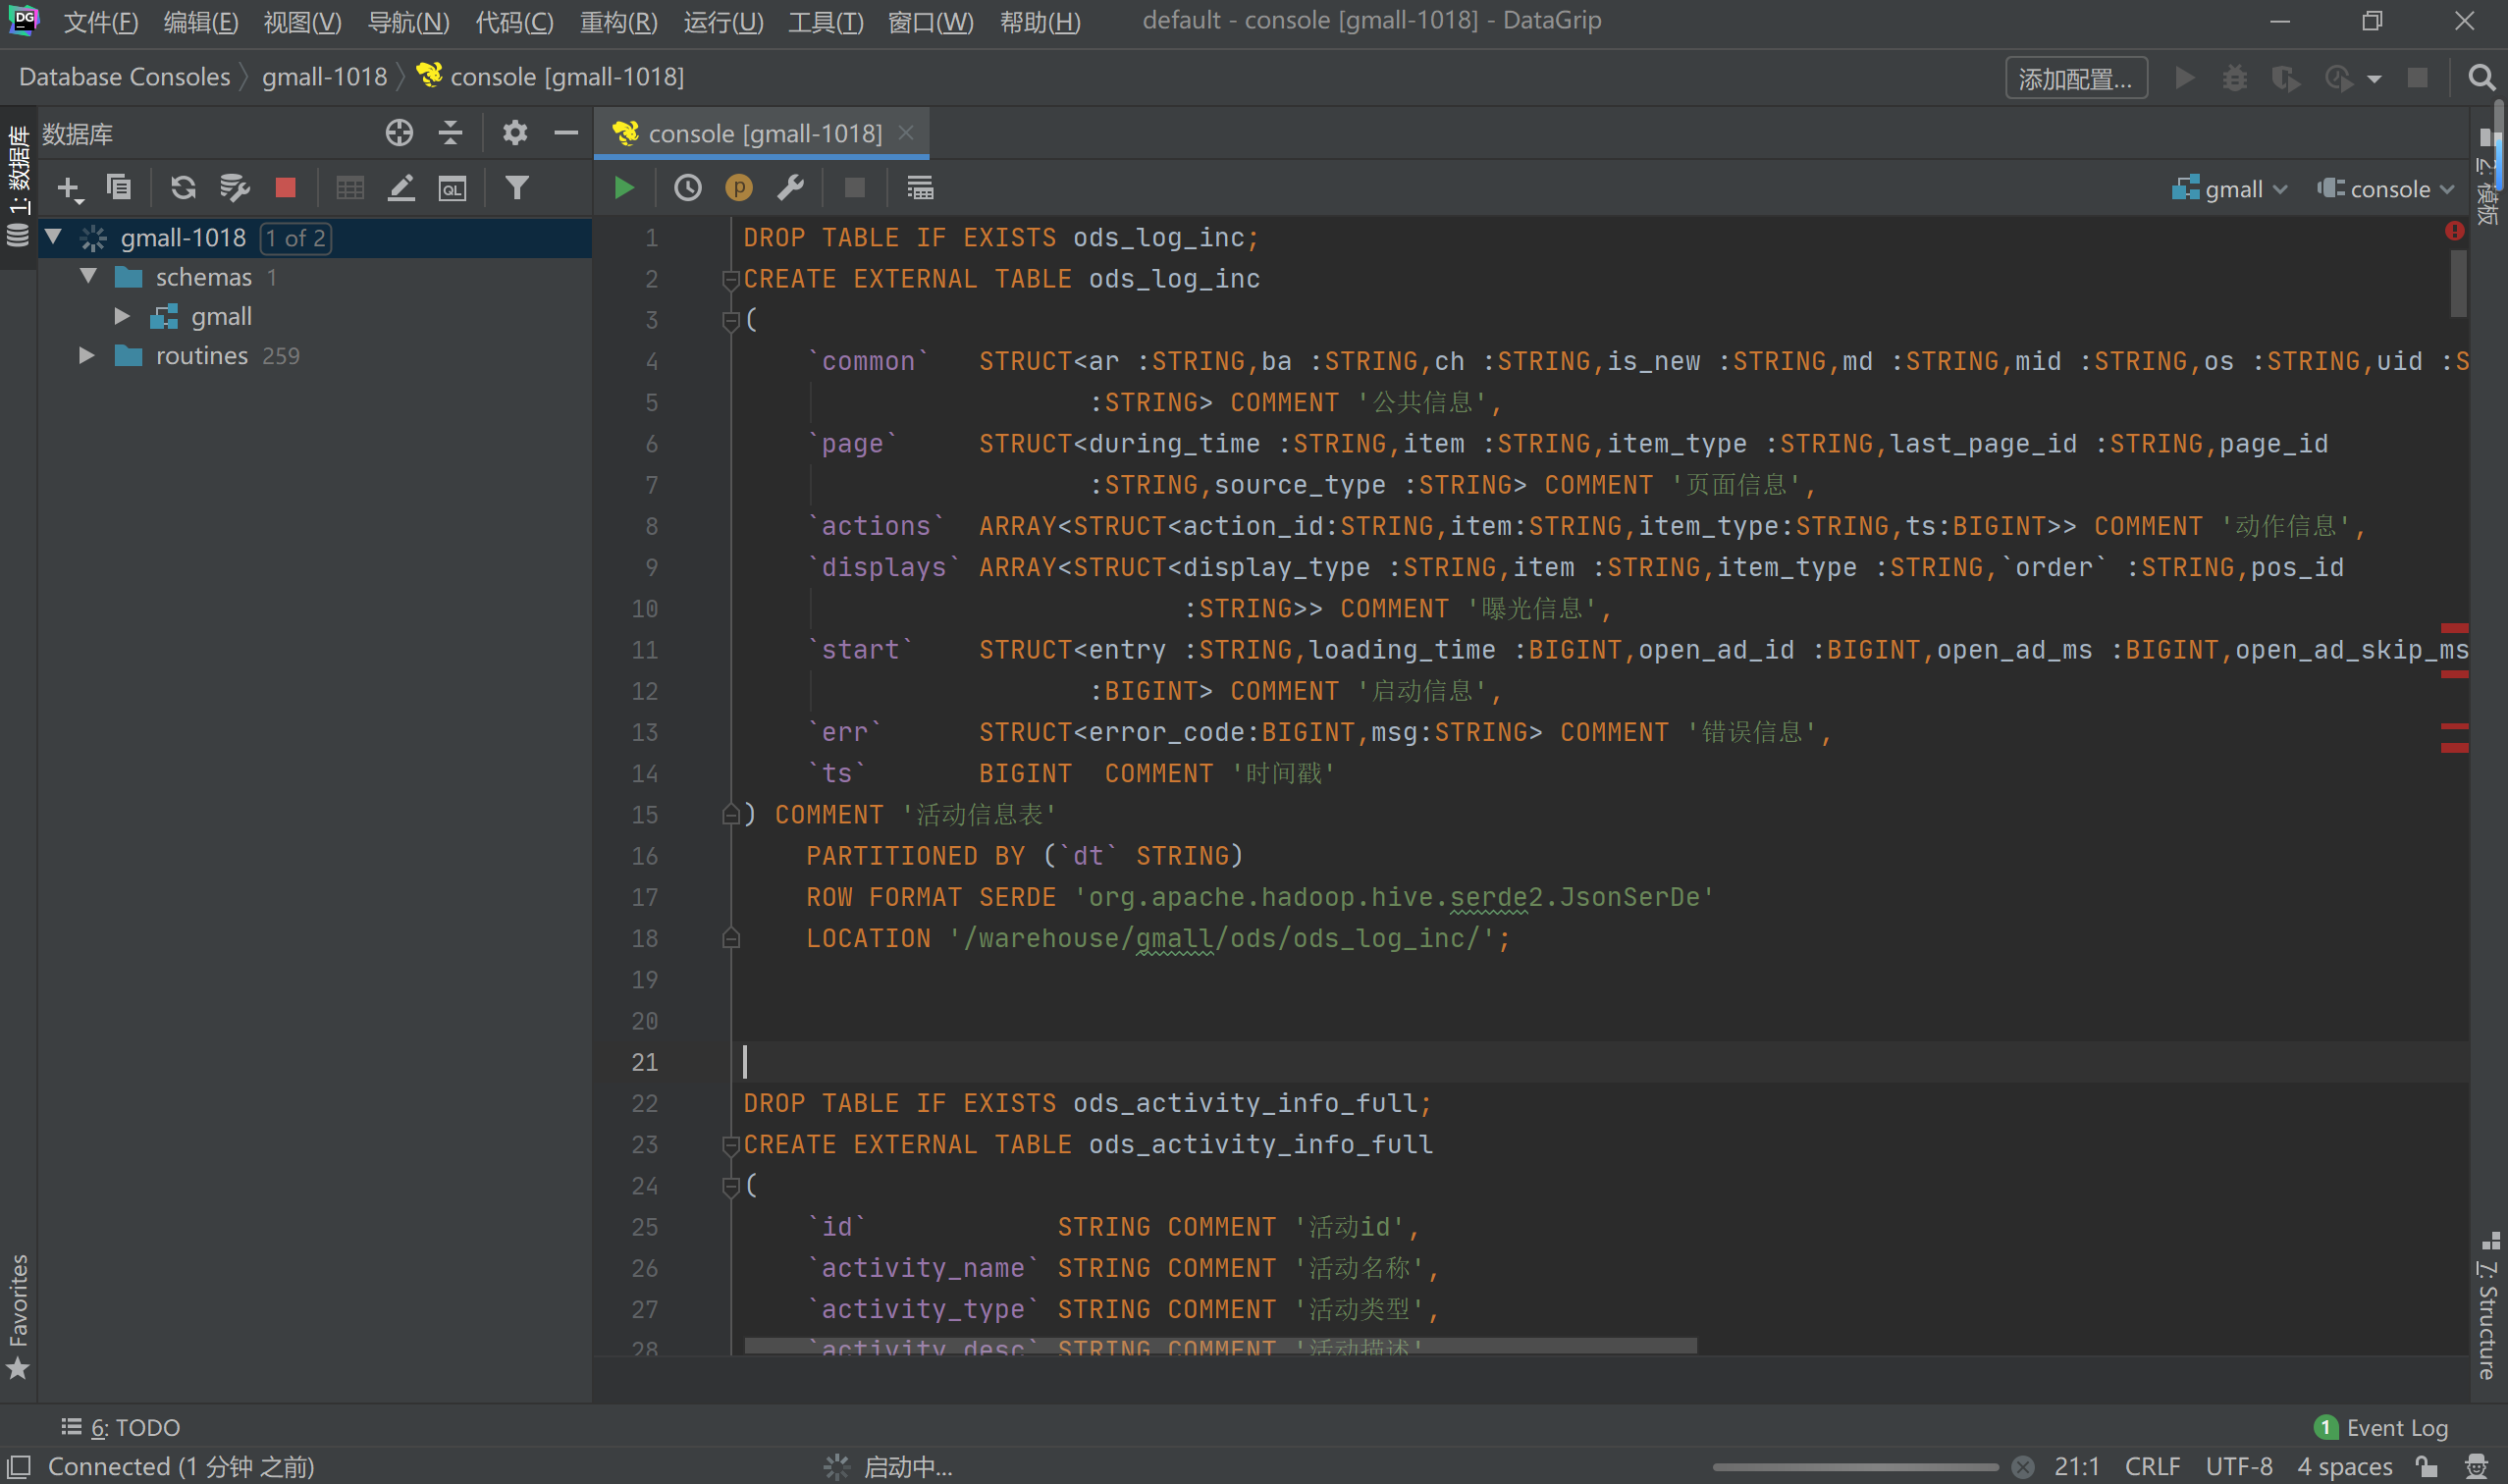The height and width of the screenshot is (1484, 2508).
Task: Click the startup progress bar in status bar
Action: pos(1855,1467)
